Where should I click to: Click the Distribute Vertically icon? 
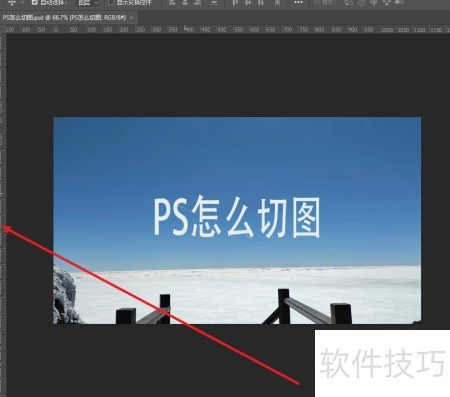coord(214,2)
